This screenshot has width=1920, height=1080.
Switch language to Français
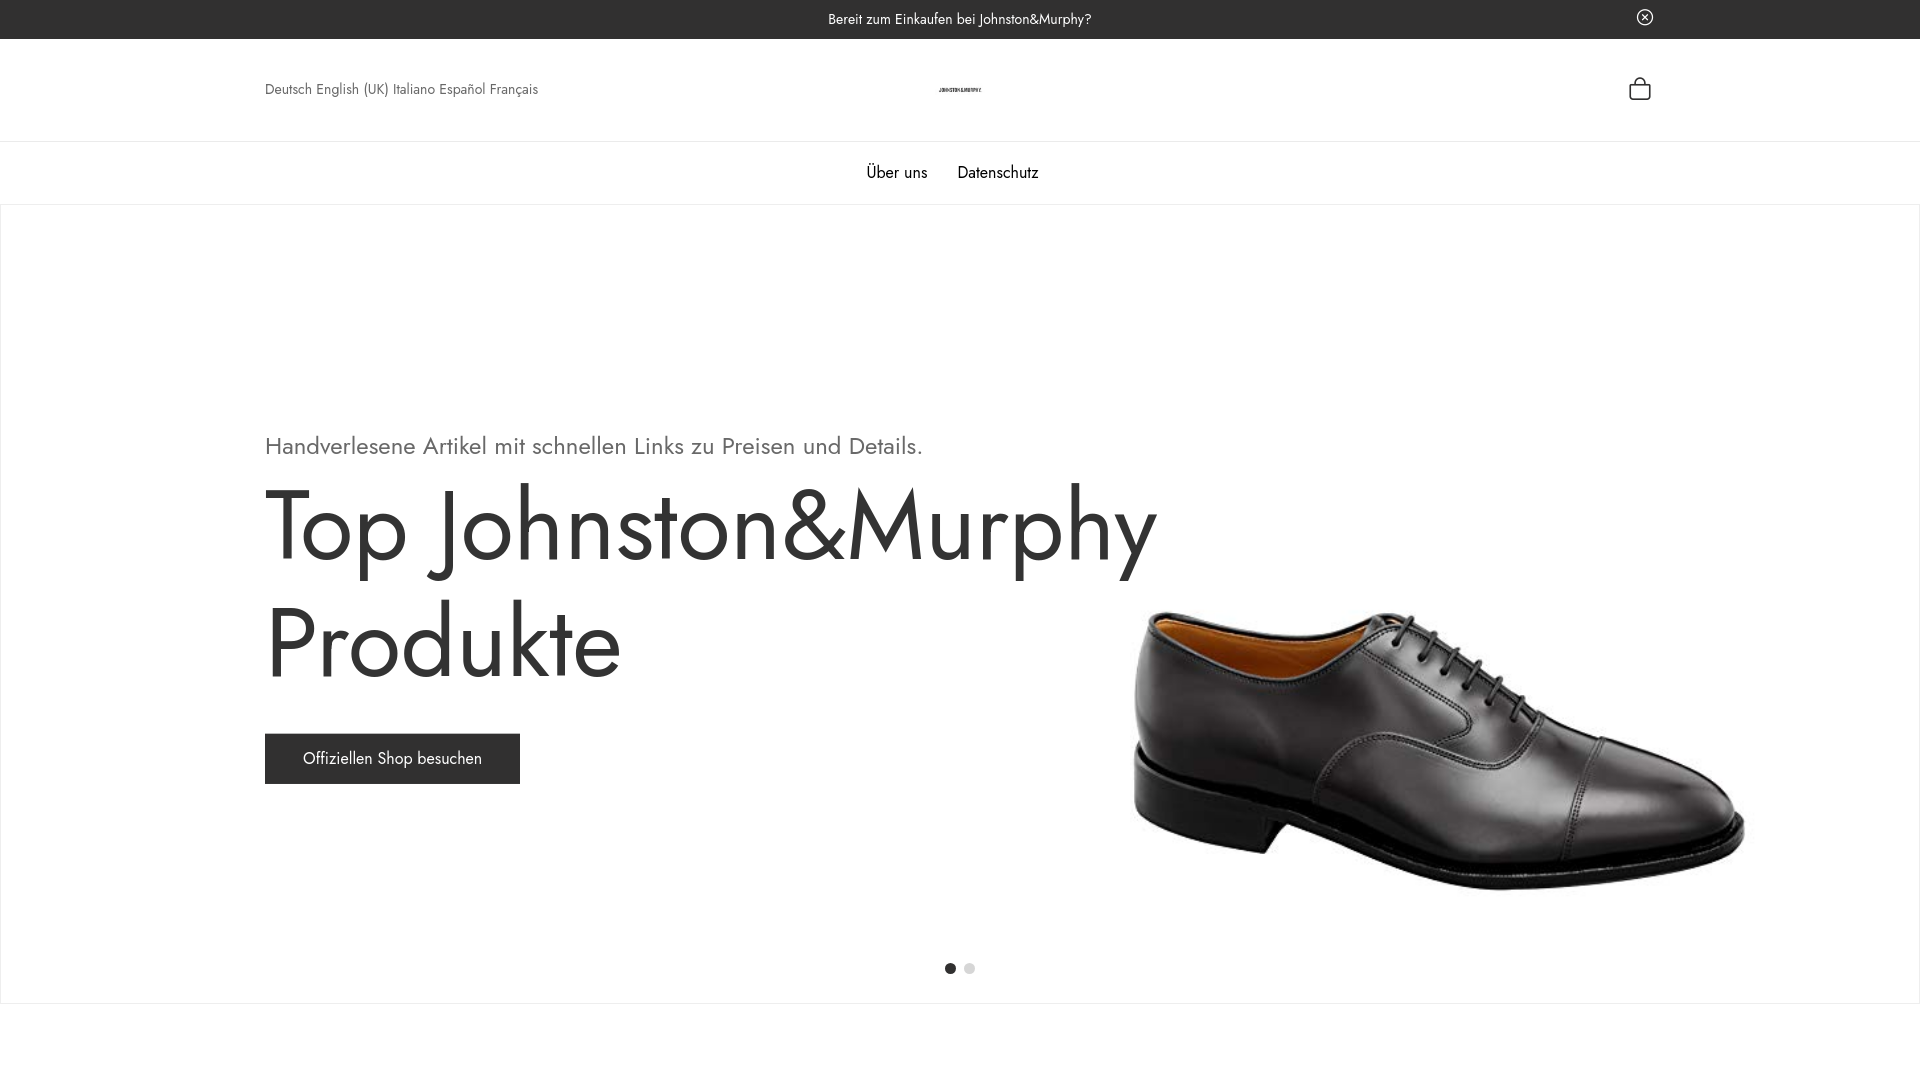tap(514, 89)
